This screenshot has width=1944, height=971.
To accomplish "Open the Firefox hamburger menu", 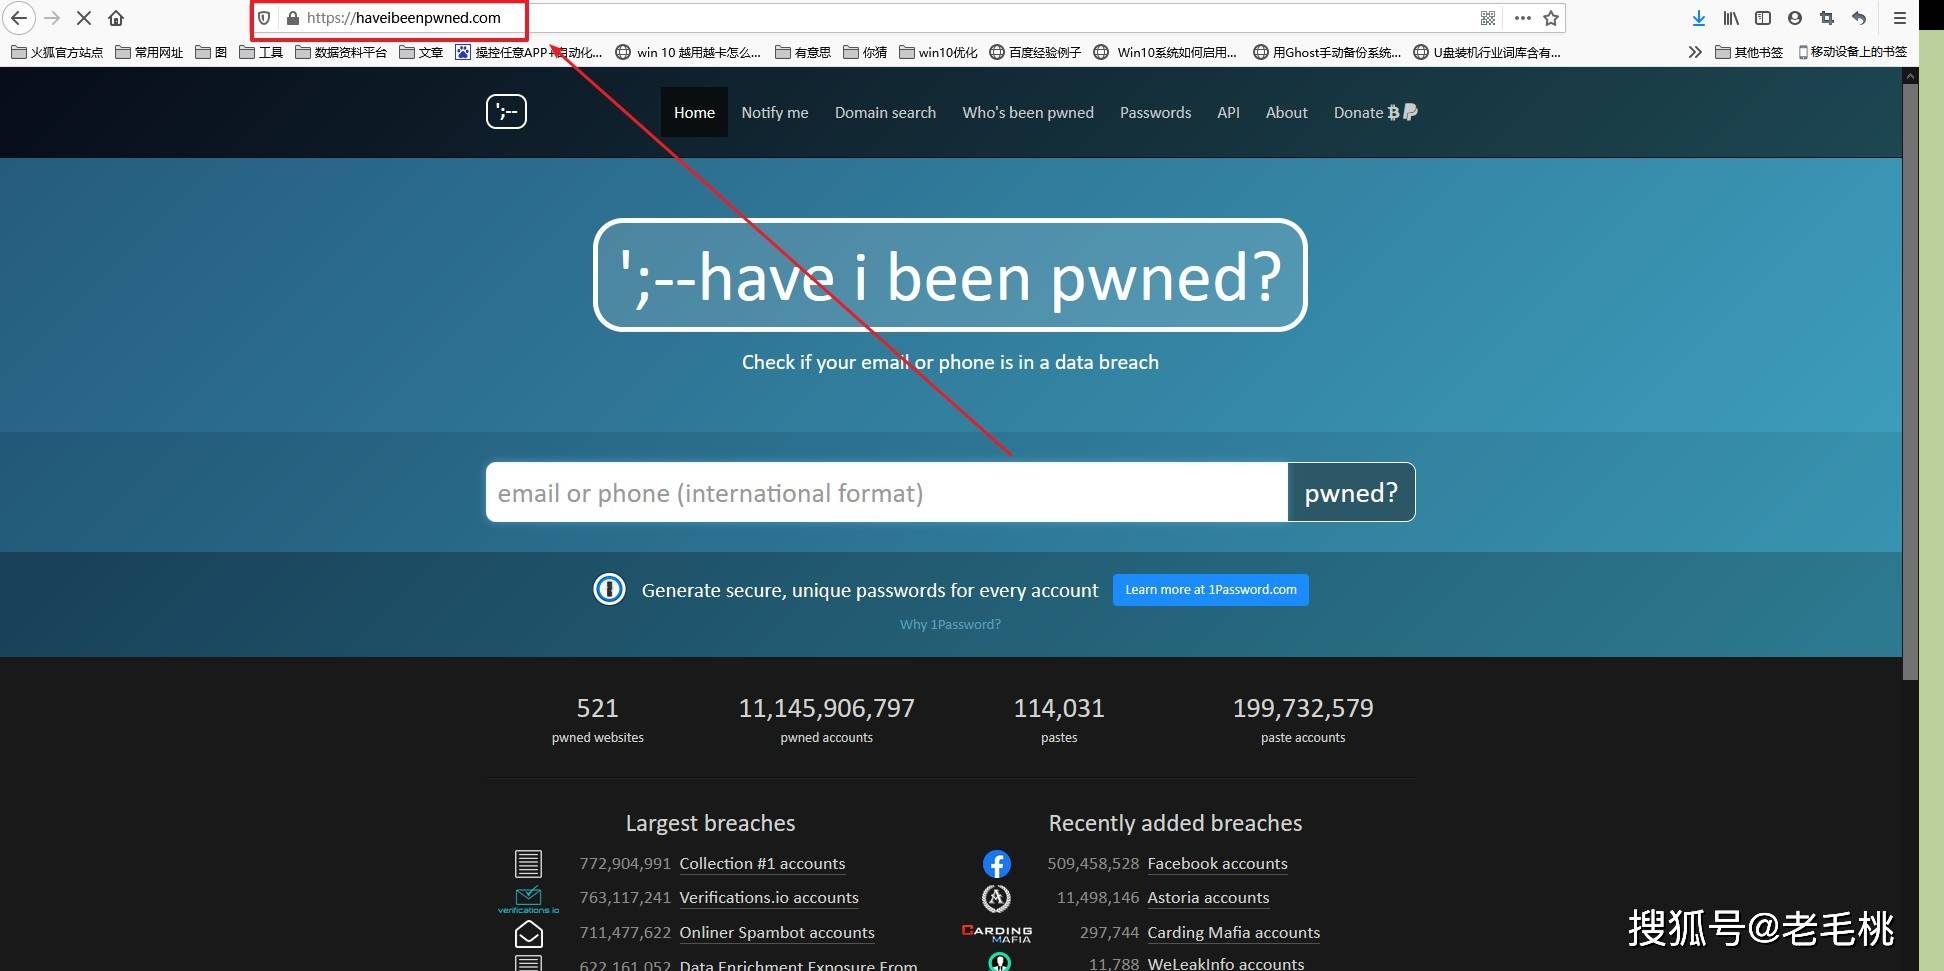I will (x=1900, y=18).
